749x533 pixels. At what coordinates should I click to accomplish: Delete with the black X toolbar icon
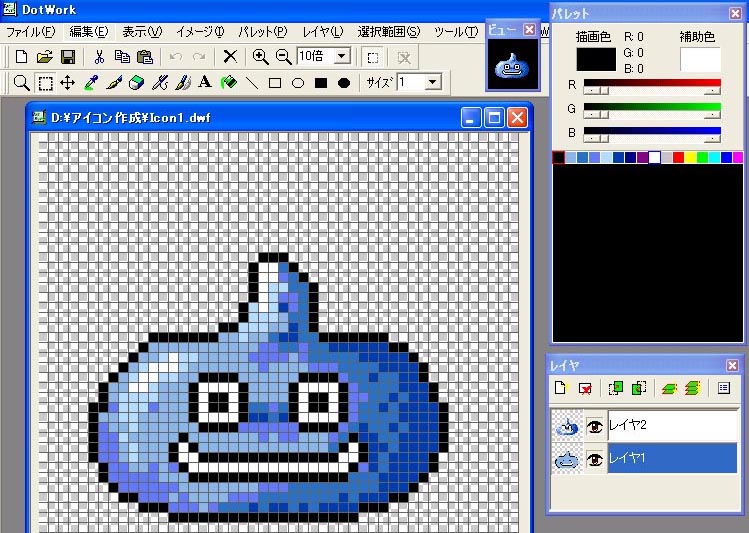230,57
